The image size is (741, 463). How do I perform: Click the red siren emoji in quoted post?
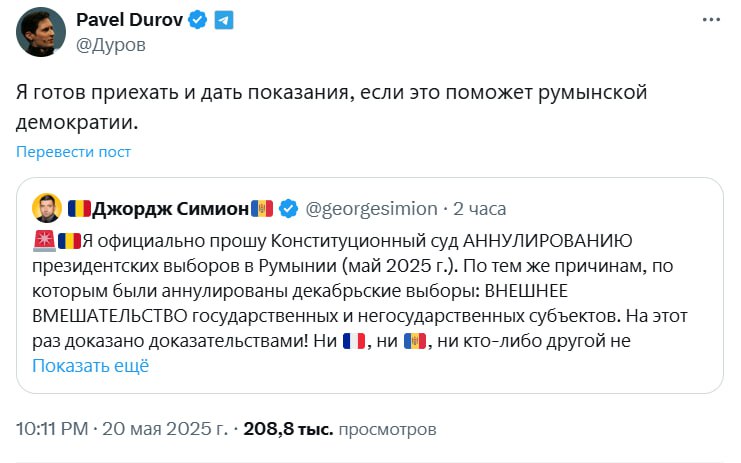point(44,240)
